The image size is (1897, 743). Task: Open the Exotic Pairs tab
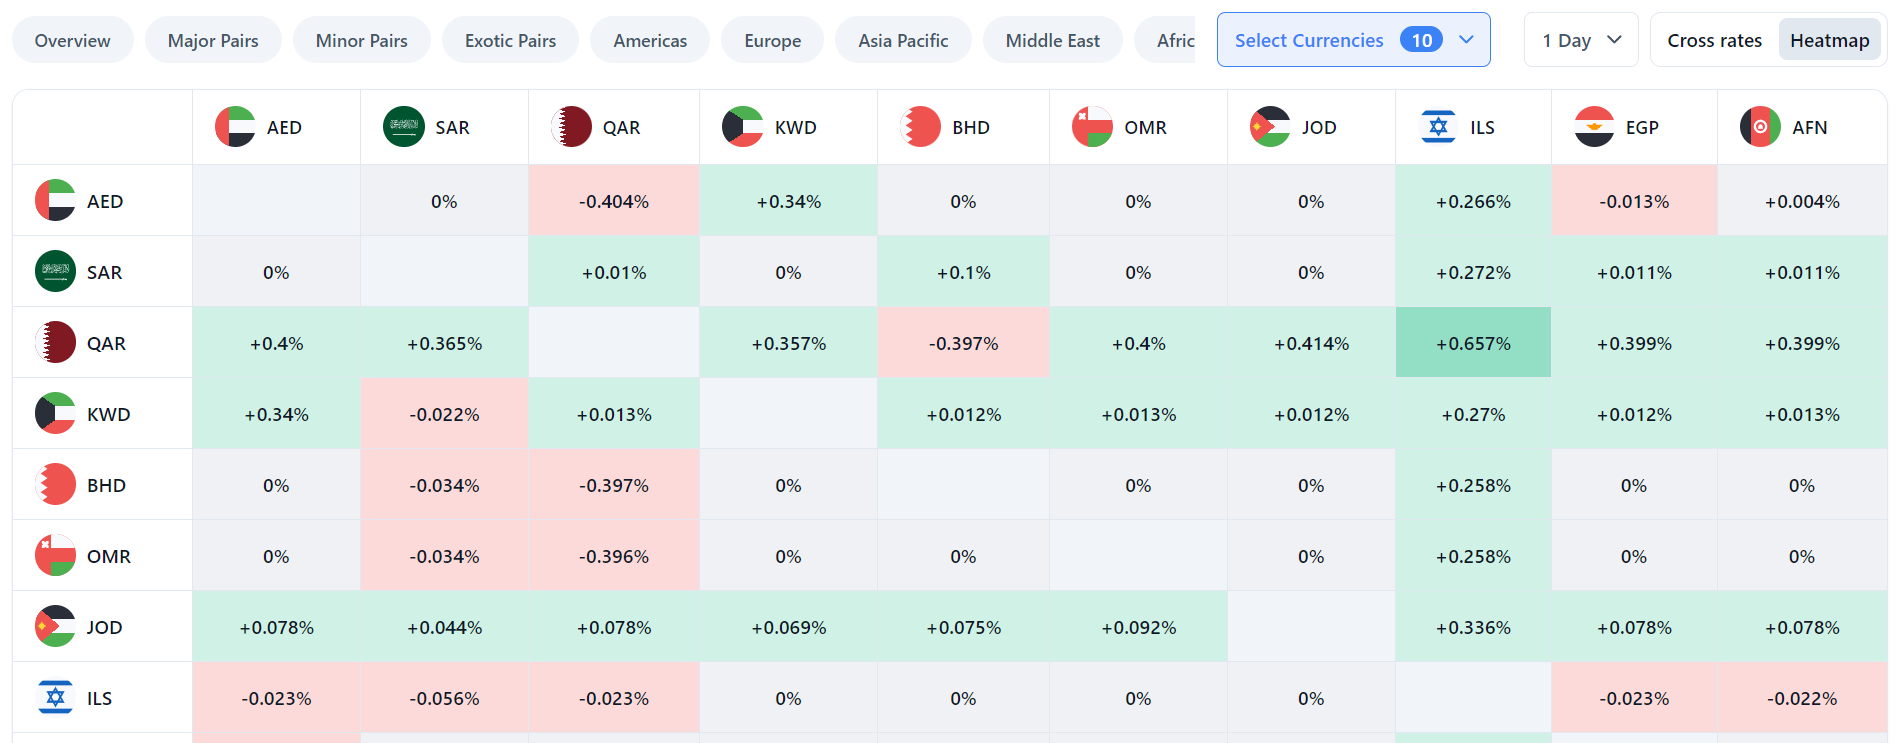[510, 40]
